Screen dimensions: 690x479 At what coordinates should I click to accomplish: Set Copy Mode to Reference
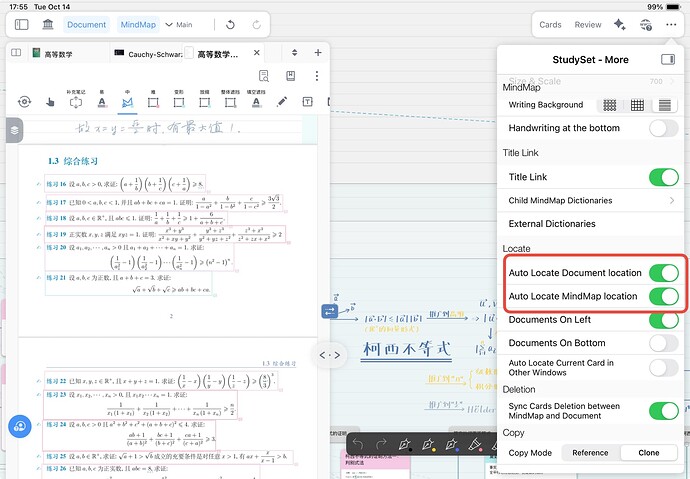click(589, 453)
